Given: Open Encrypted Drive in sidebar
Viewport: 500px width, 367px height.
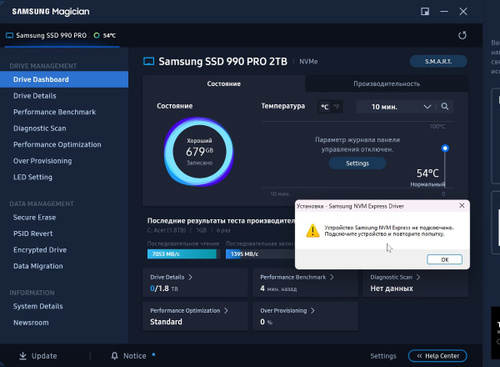Looking at the screenshot, I should pos(40,250).
